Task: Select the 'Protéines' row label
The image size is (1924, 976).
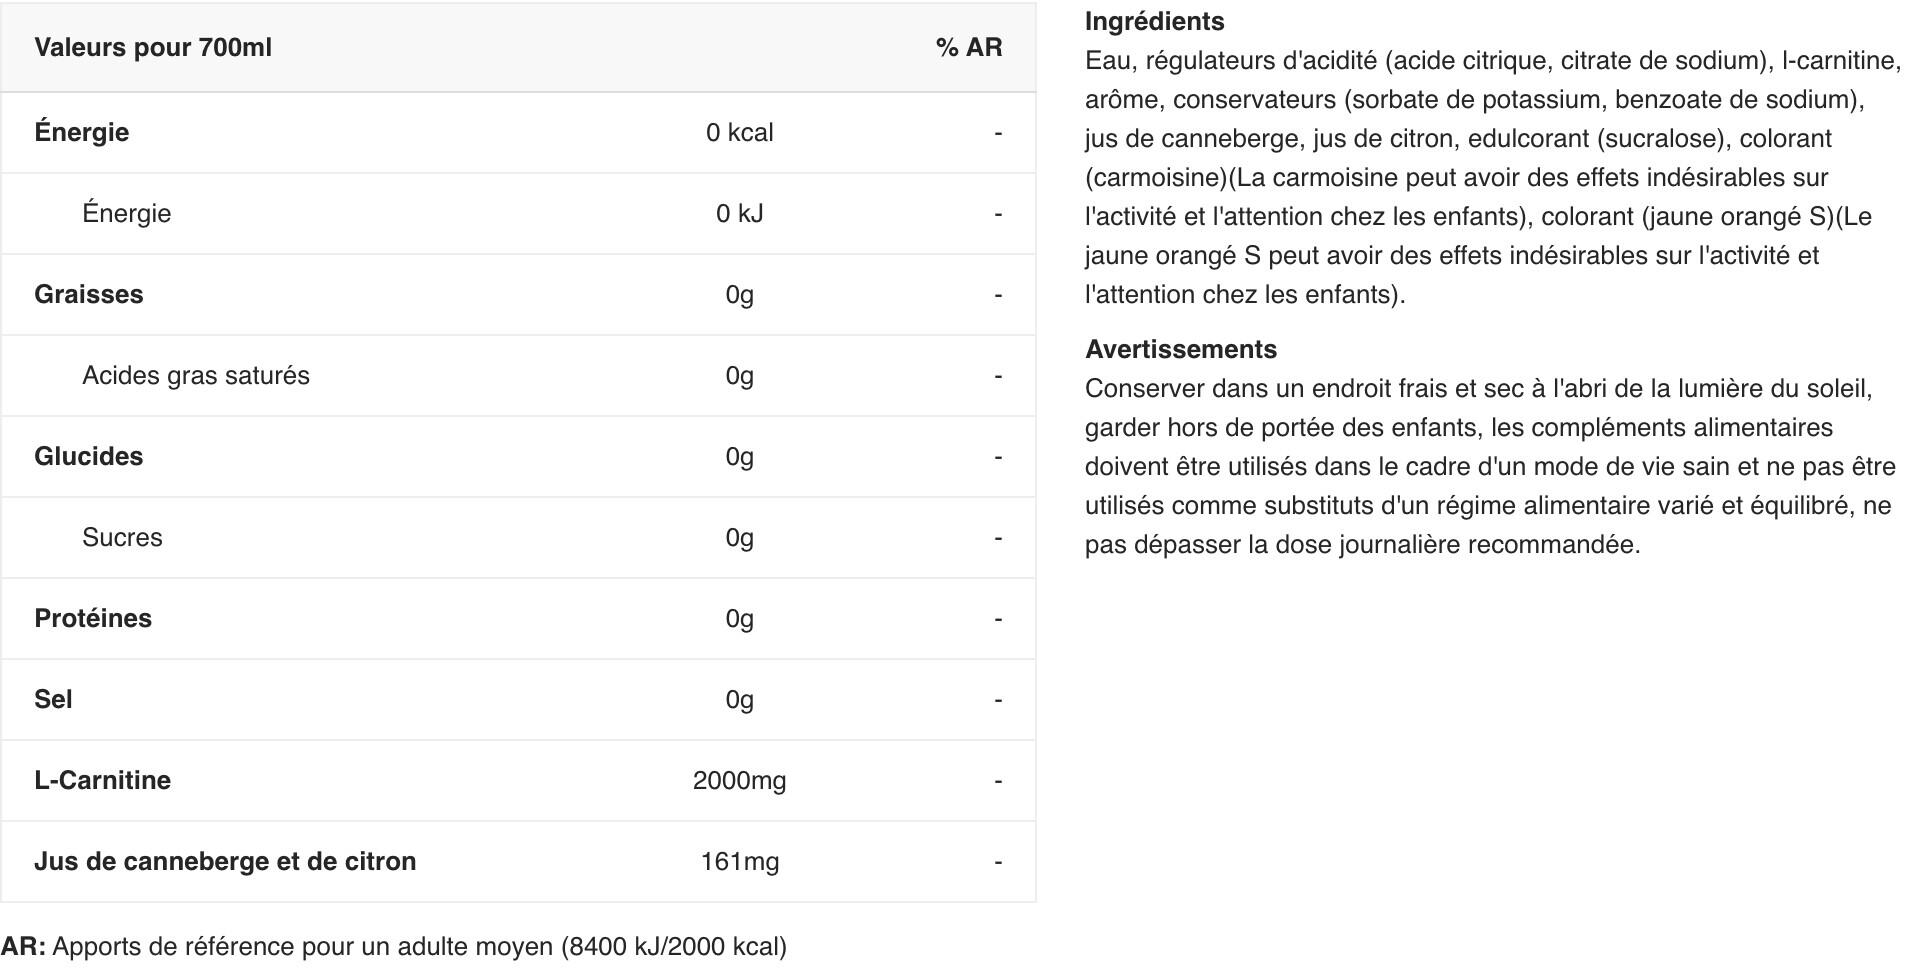Action: (x=93, y=619)
